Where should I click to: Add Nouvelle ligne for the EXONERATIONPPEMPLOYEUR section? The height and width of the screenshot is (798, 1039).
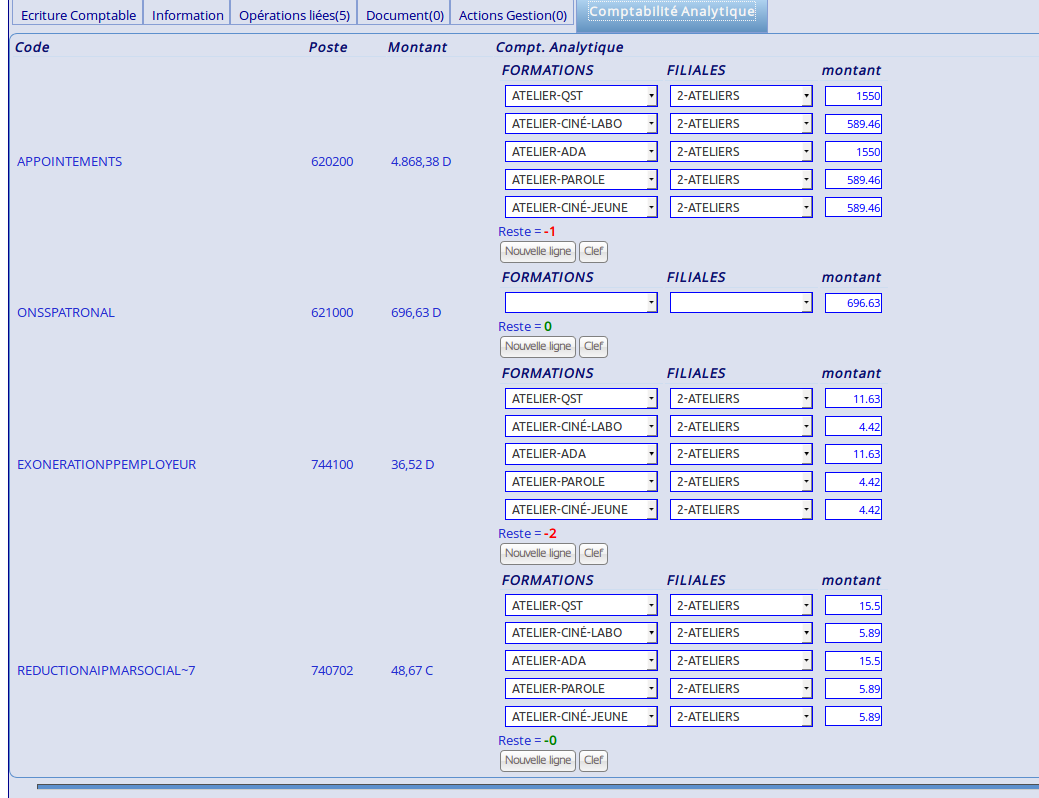[537, 554]
